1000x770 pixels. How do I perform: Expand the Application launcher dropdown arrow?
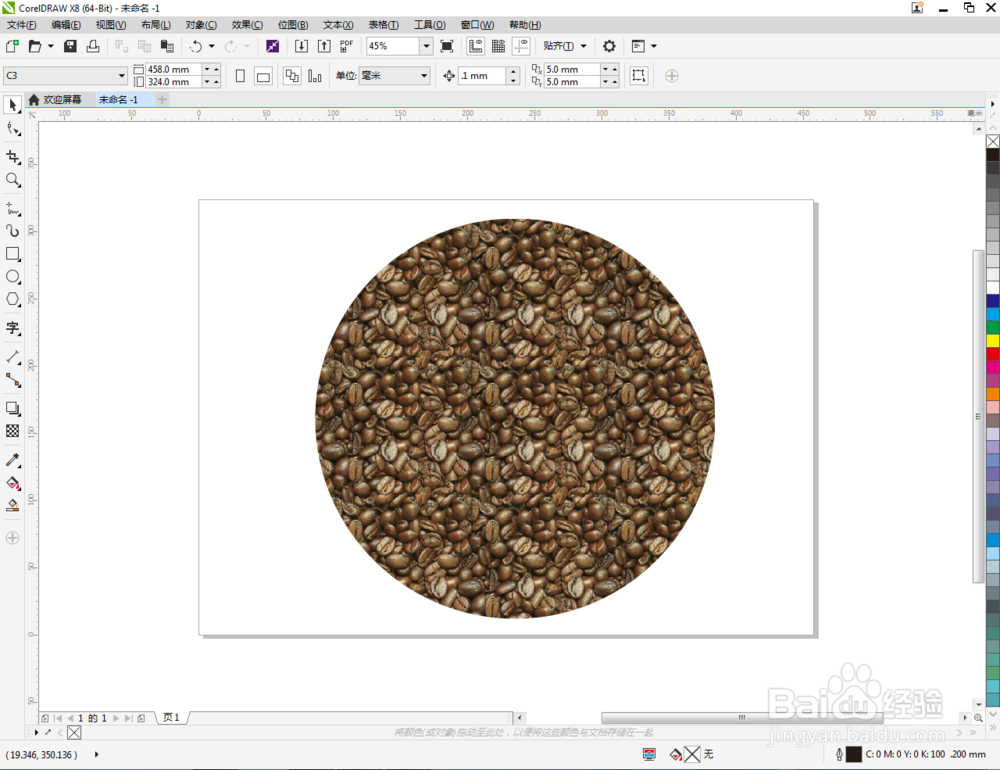click(x=654, y=46)
